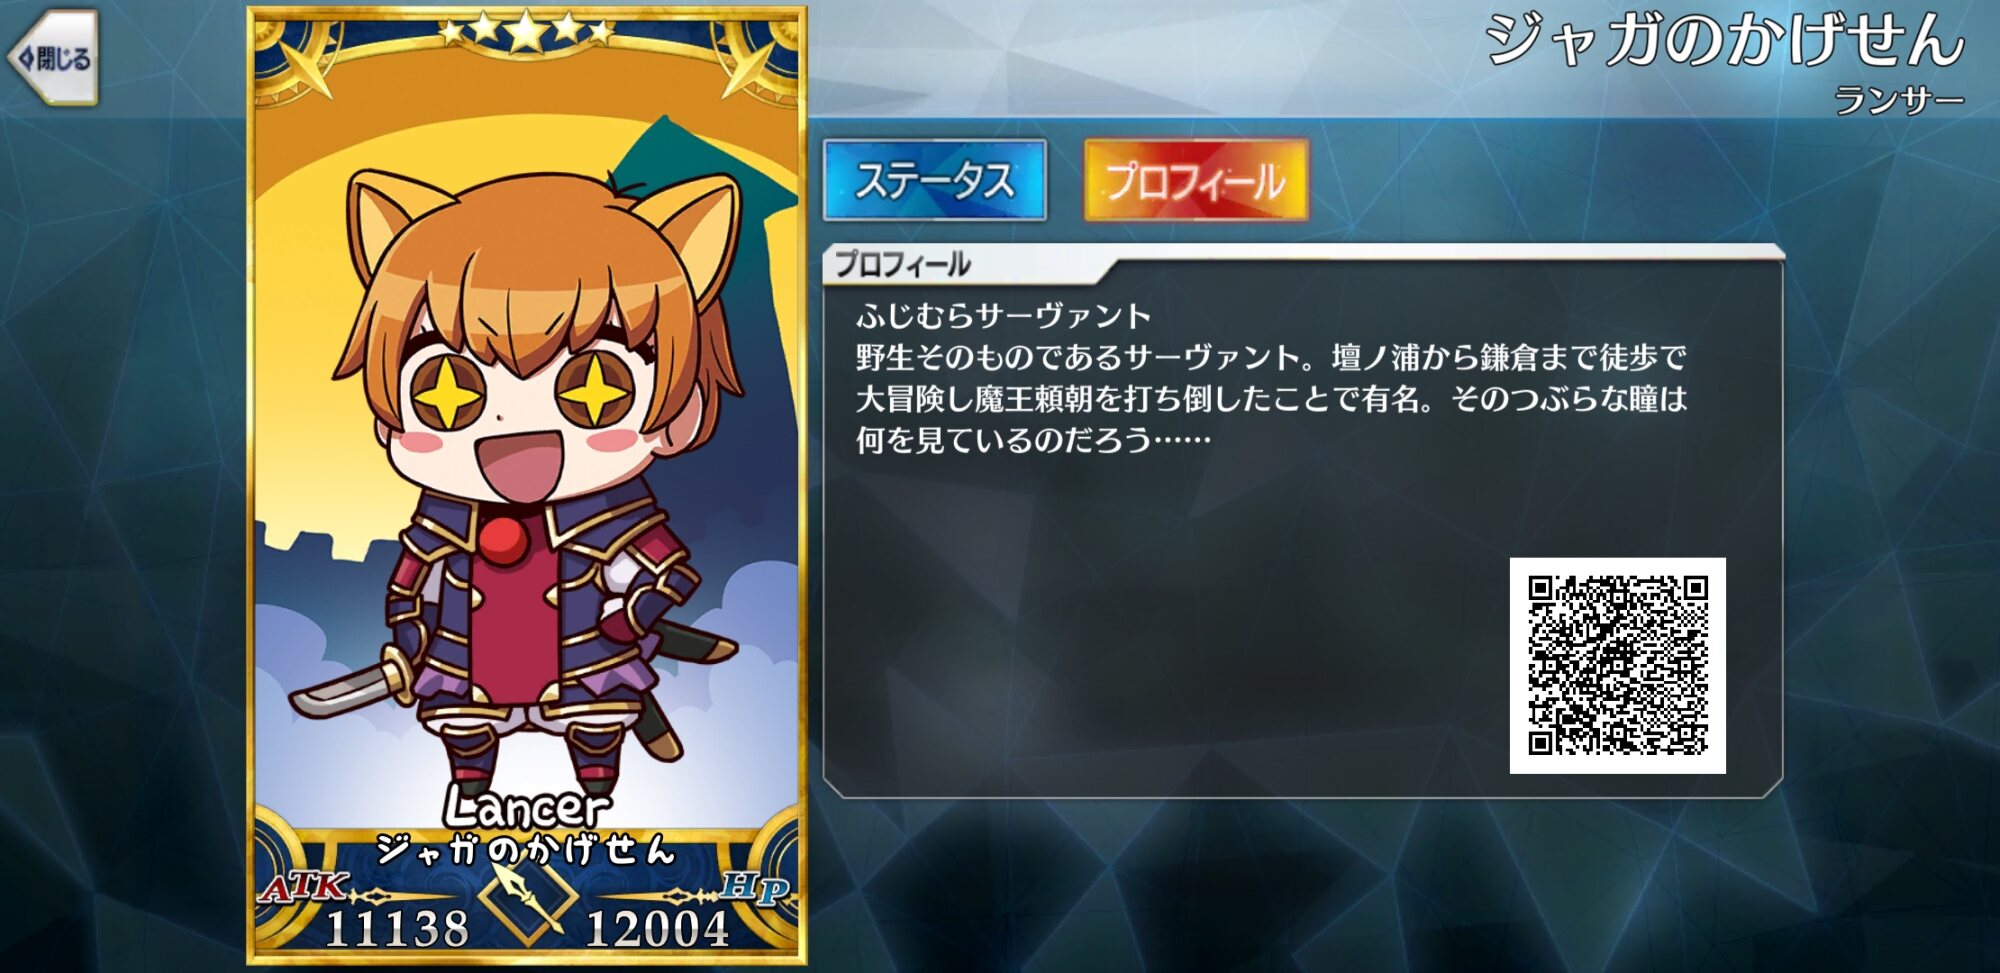
Task: Click the red ATK label icon
Action: [x=303, y=888]
